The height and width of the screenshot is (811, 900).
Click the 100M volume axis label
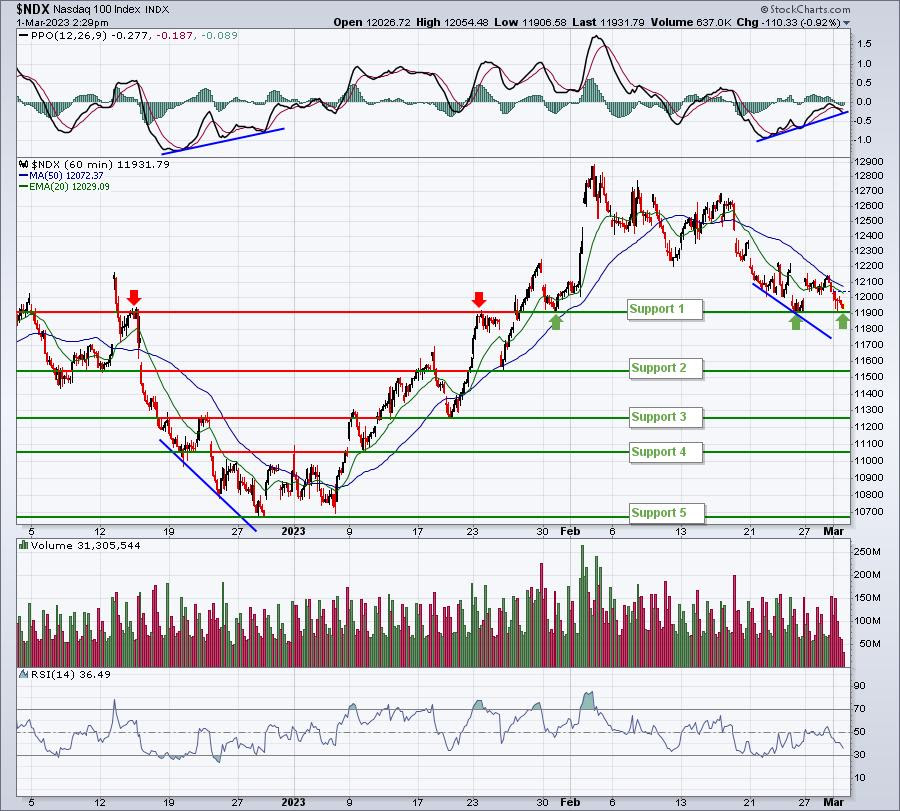coord(868,621)
